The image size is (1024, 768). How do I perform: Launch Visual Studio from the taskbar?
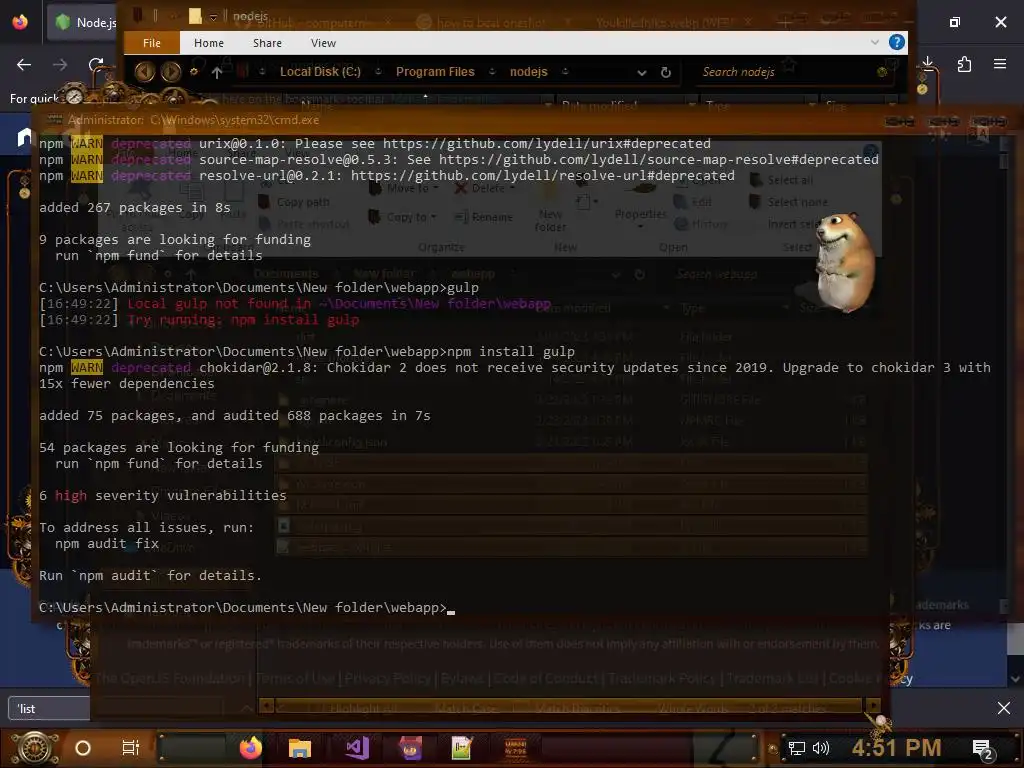[x=357, y=748]
